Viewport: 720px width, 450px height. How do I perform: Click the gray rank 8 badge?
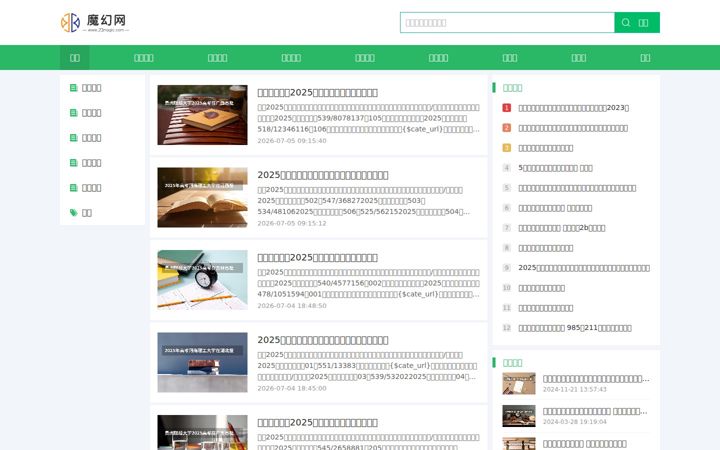pyautogui.click(x=506, y=248)
